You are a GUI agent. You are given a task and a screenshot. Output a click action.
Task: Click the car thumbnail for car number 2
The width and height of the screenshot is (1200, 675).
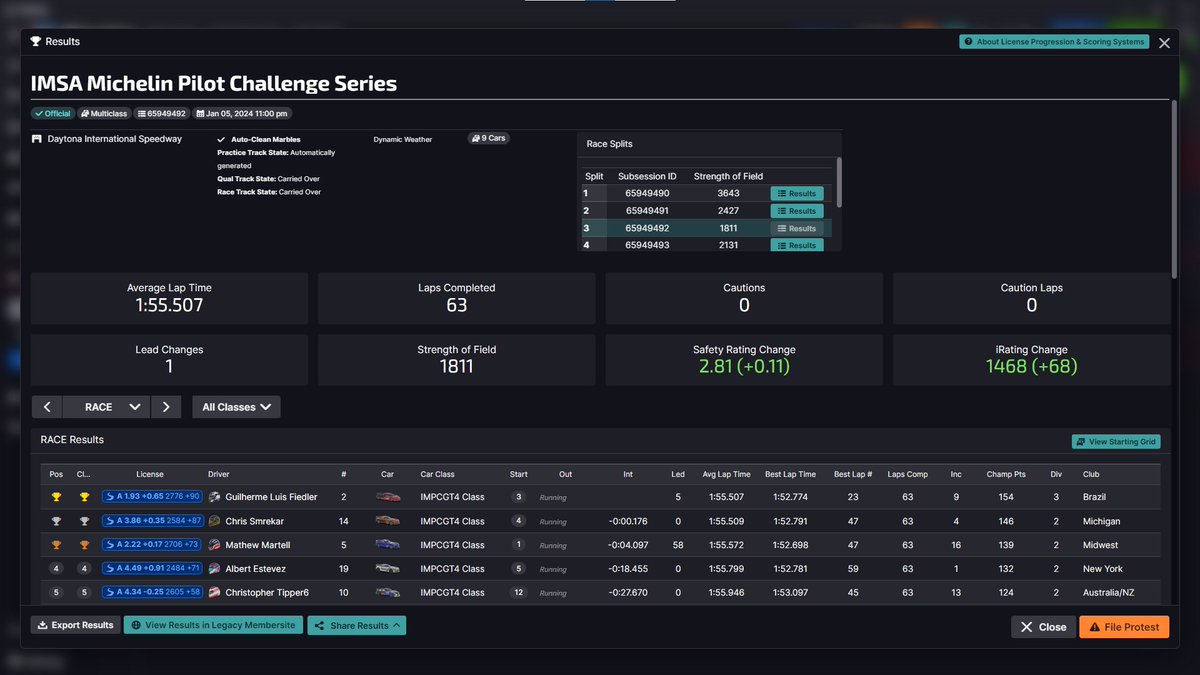(387, 497)
